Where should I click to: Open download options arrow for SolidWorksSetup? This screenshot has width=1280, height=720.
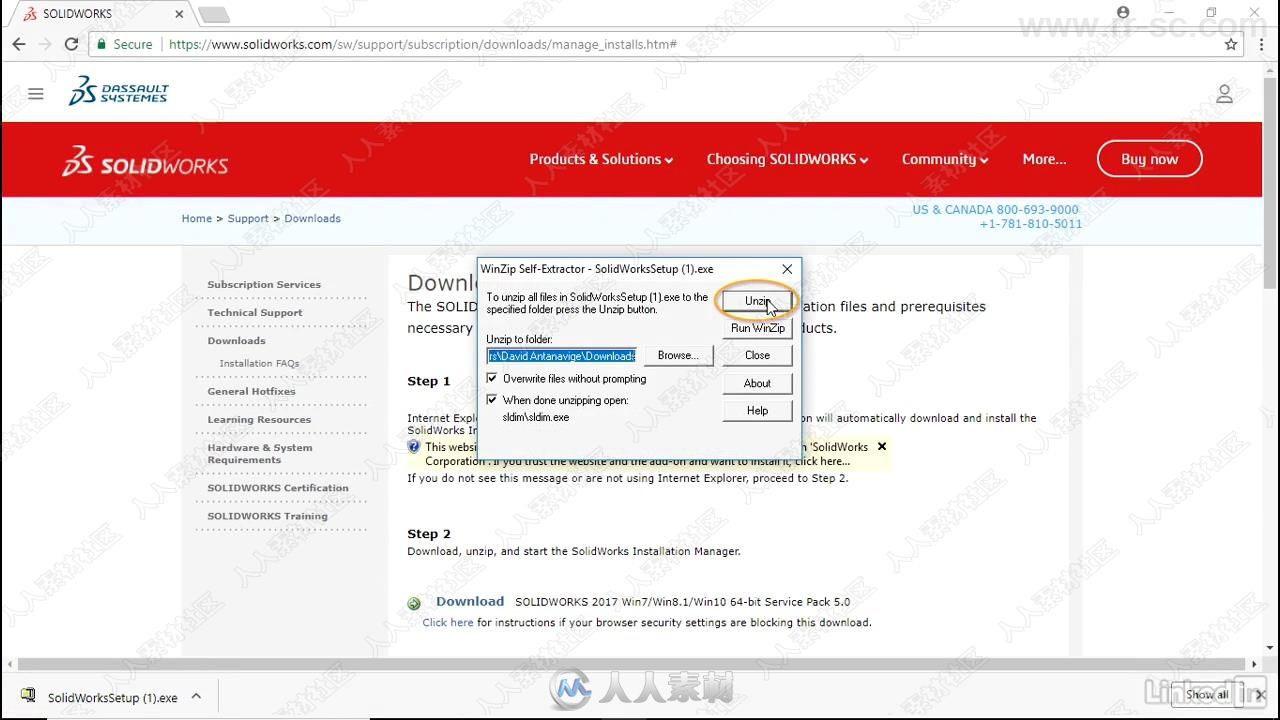tap(196, 696)
